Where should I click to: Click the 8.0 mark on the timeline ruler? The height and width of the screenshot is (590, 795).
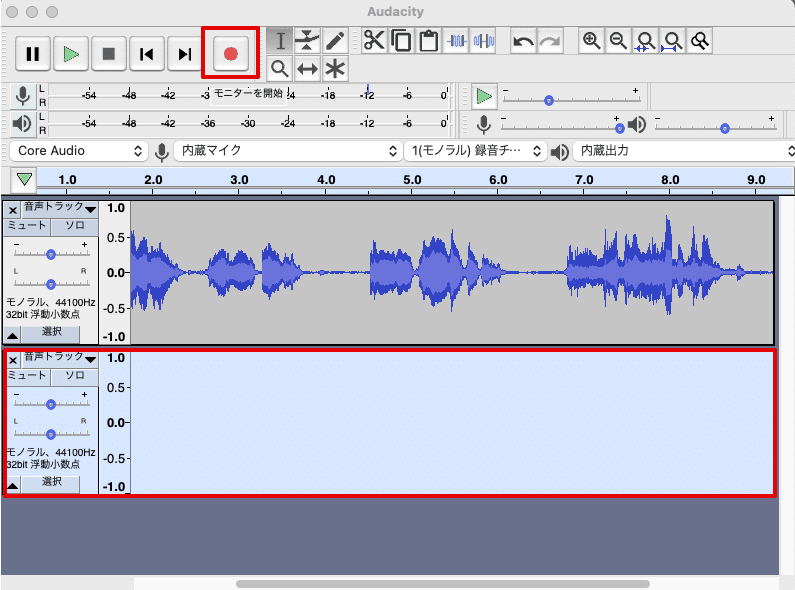click(670, 180)
